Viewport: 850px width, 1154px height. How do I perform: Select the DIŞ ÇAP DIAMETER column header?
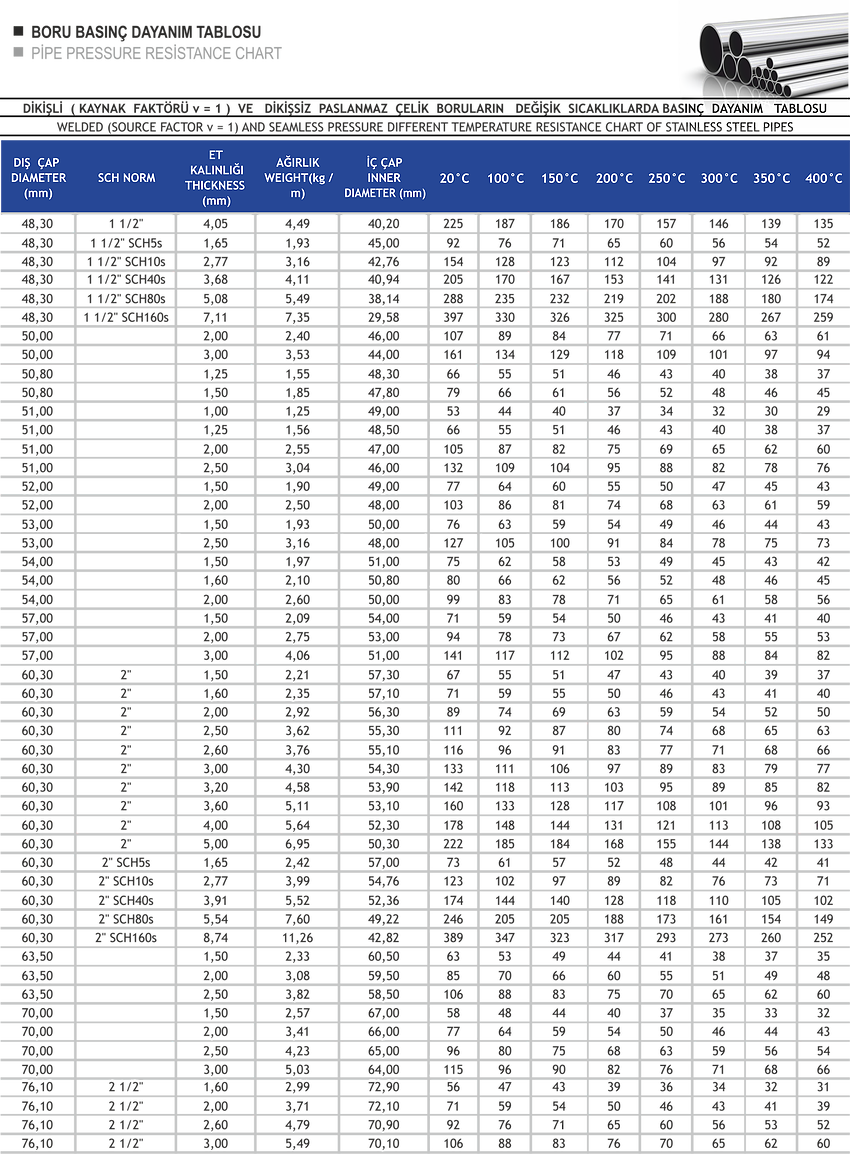36,178
